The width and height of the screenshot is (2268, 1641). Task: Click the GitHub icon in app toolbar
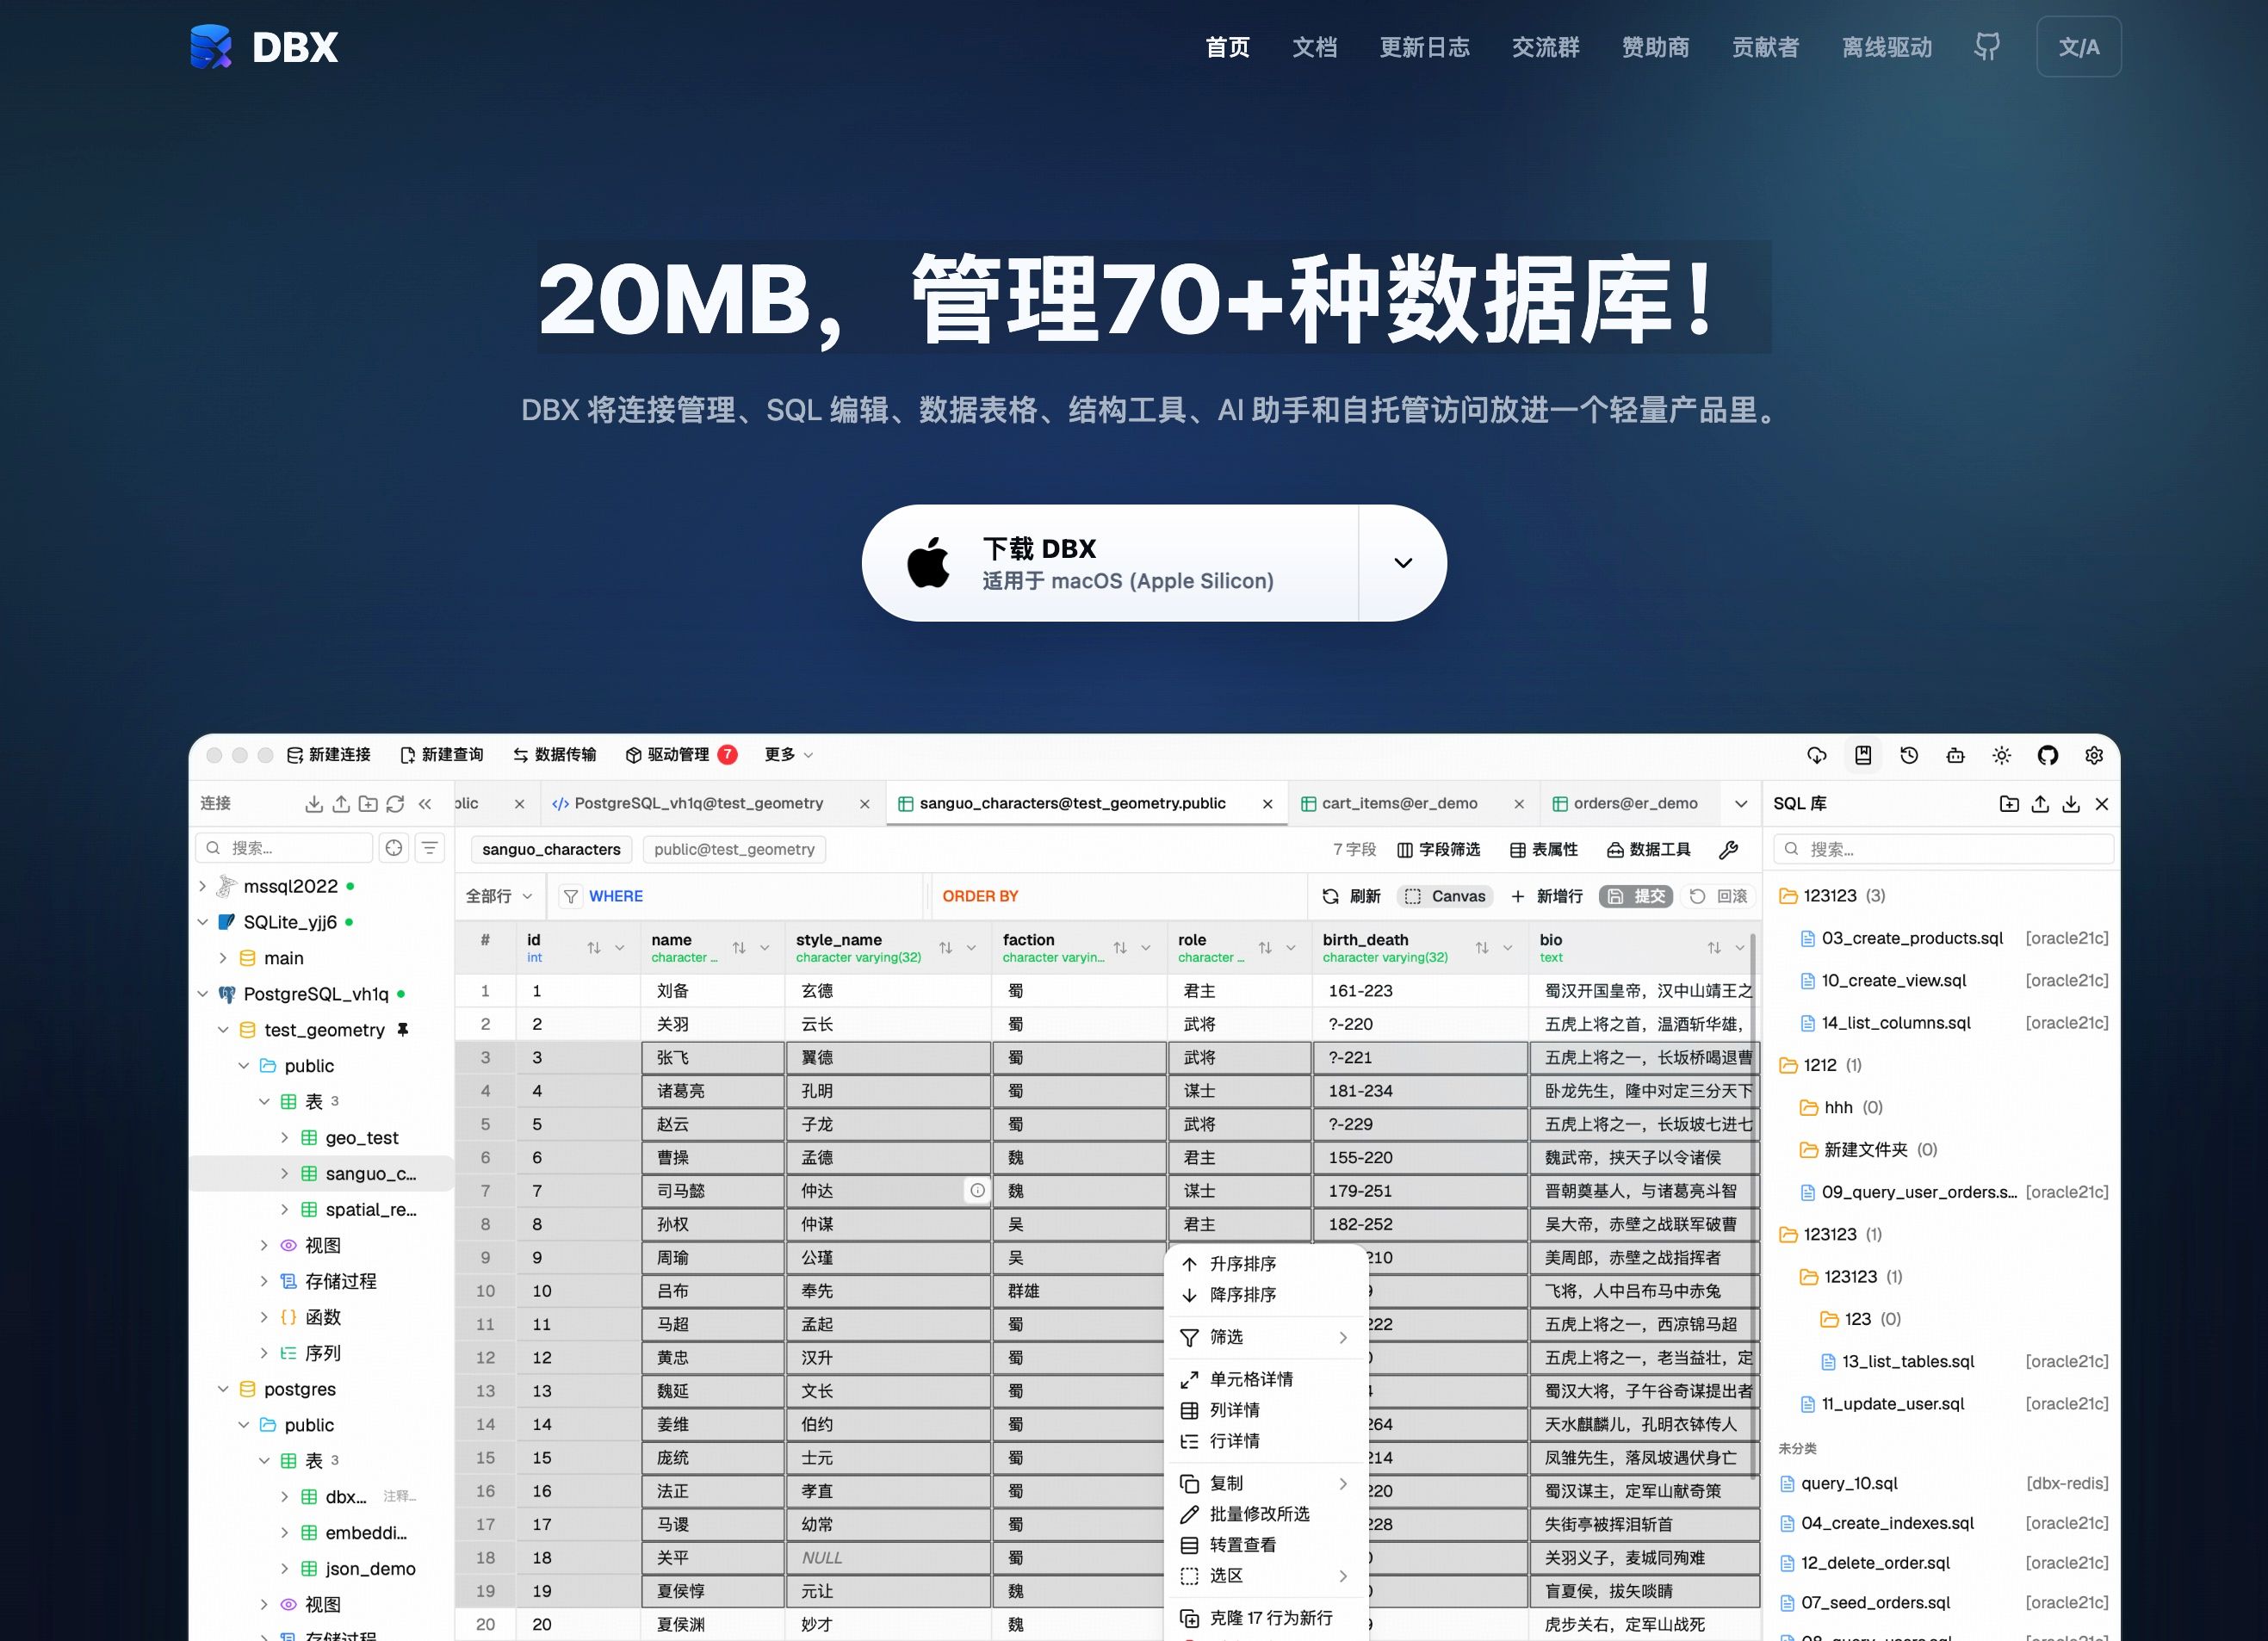point(2048,755)
